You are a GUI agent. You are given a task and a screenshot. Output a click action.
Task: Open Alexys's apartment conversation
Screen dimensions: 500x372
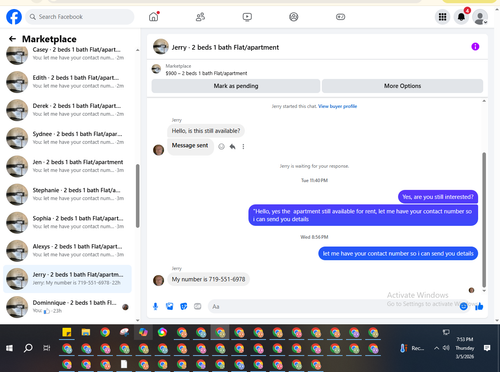click(x=67, y=250)
